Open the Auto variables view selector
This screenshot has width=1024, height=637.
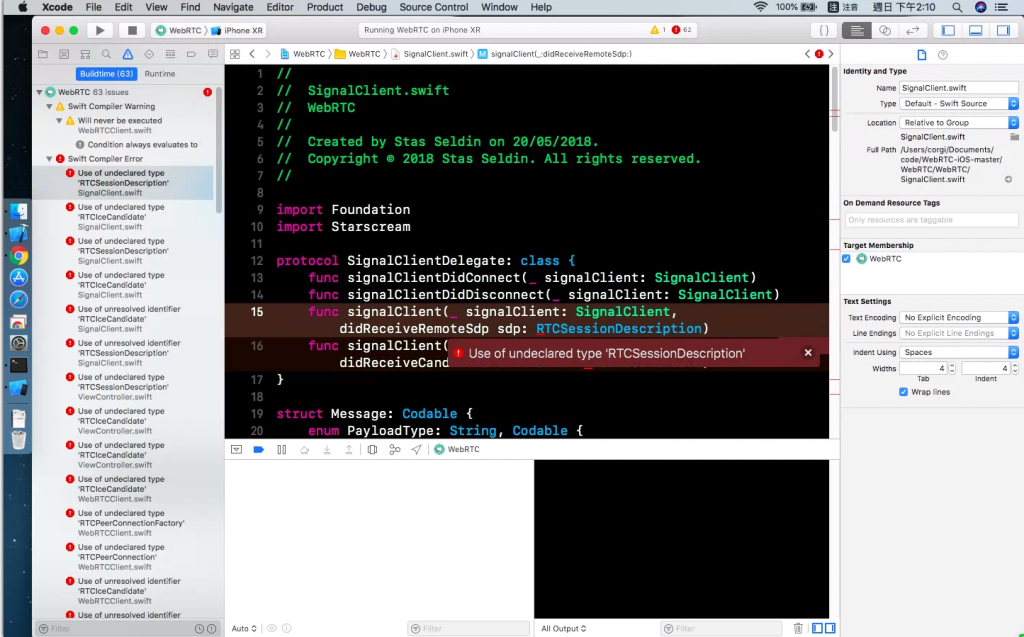(244, 629)
